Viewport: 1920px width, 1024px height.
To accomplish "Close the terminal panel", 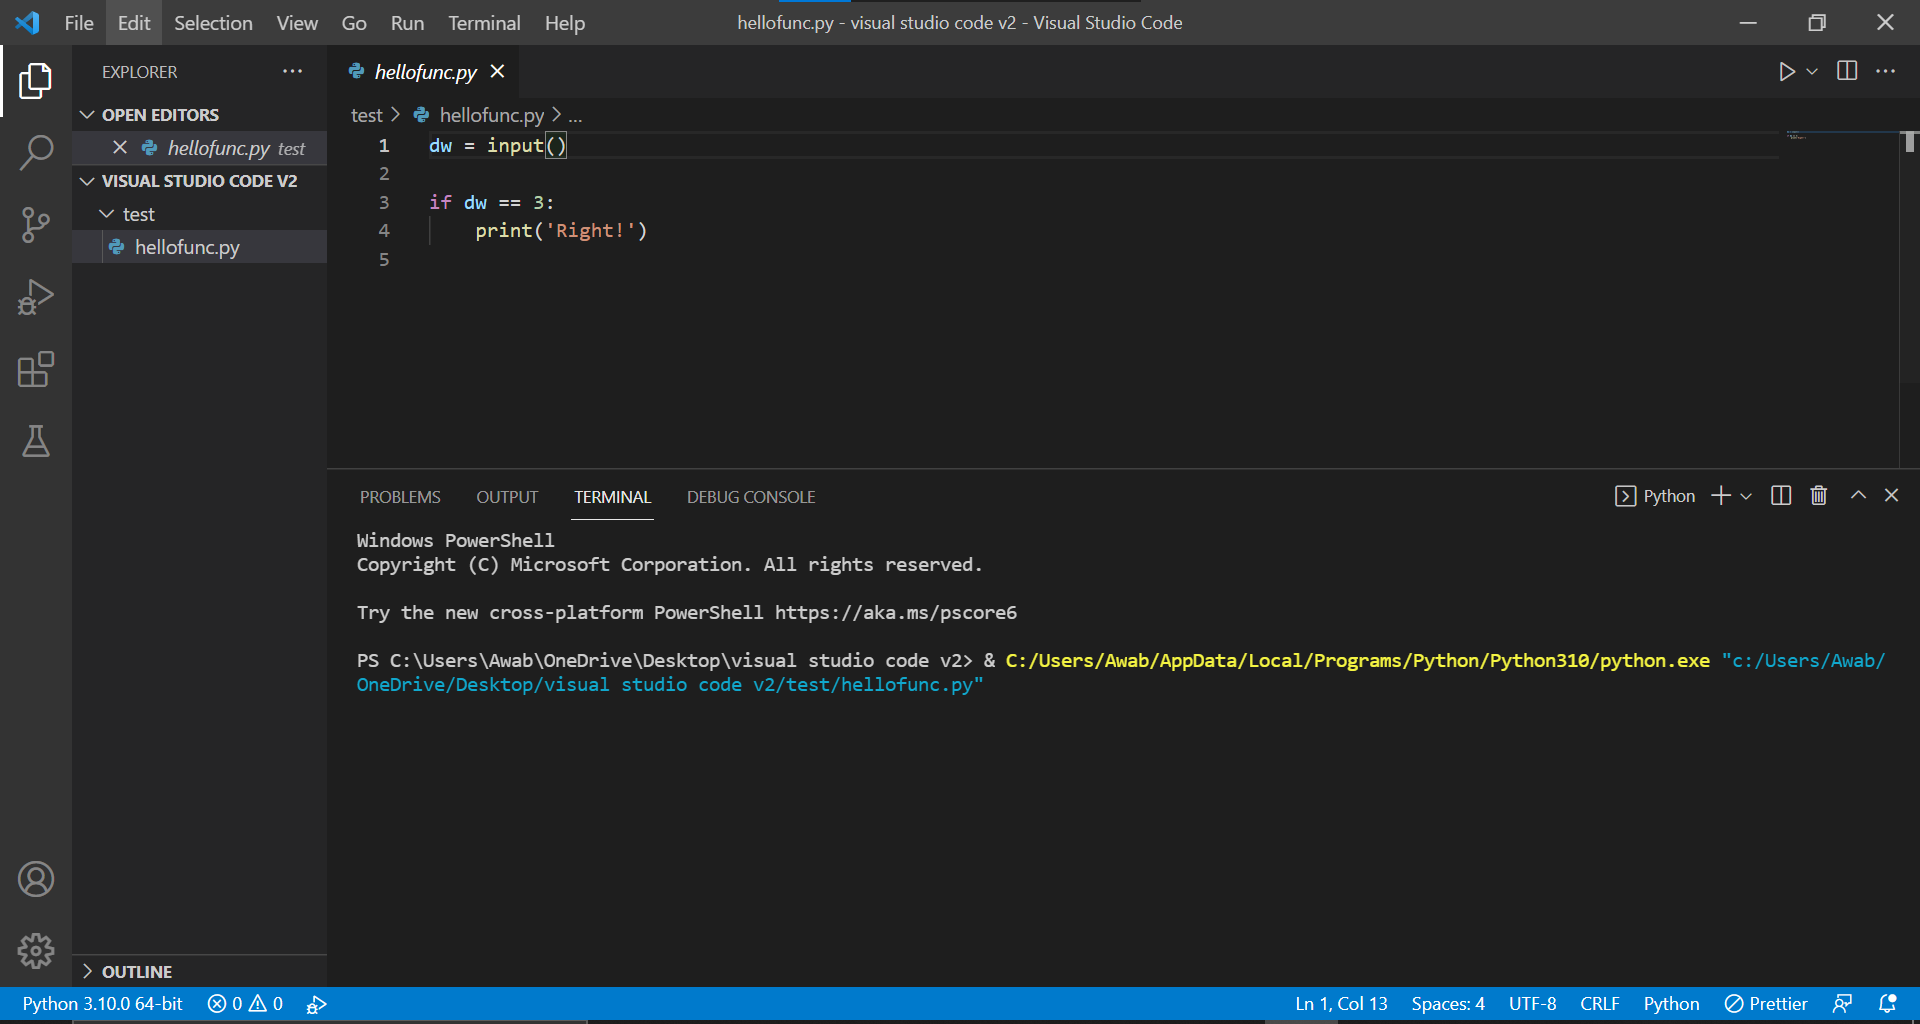I will pos(1891,495).
